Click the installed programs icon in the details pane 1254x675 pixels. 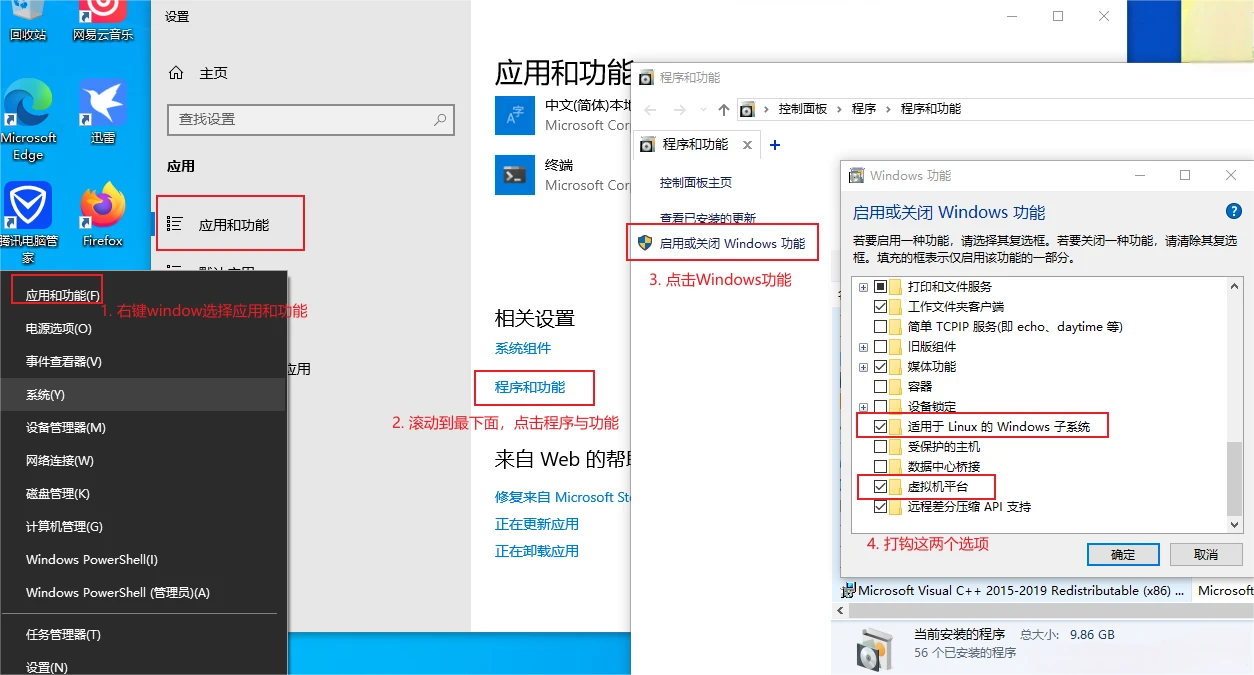coord(874,648)
